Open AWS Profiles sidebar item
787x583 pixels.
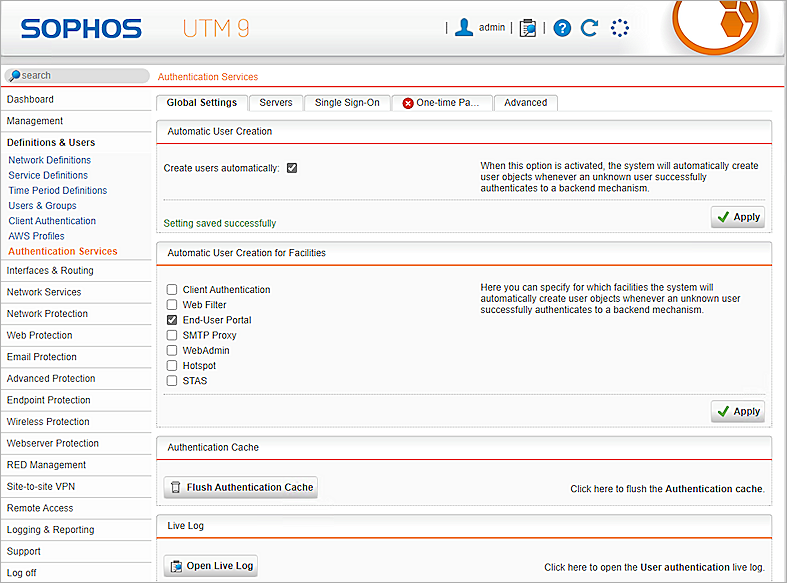(x=37, y=236)
